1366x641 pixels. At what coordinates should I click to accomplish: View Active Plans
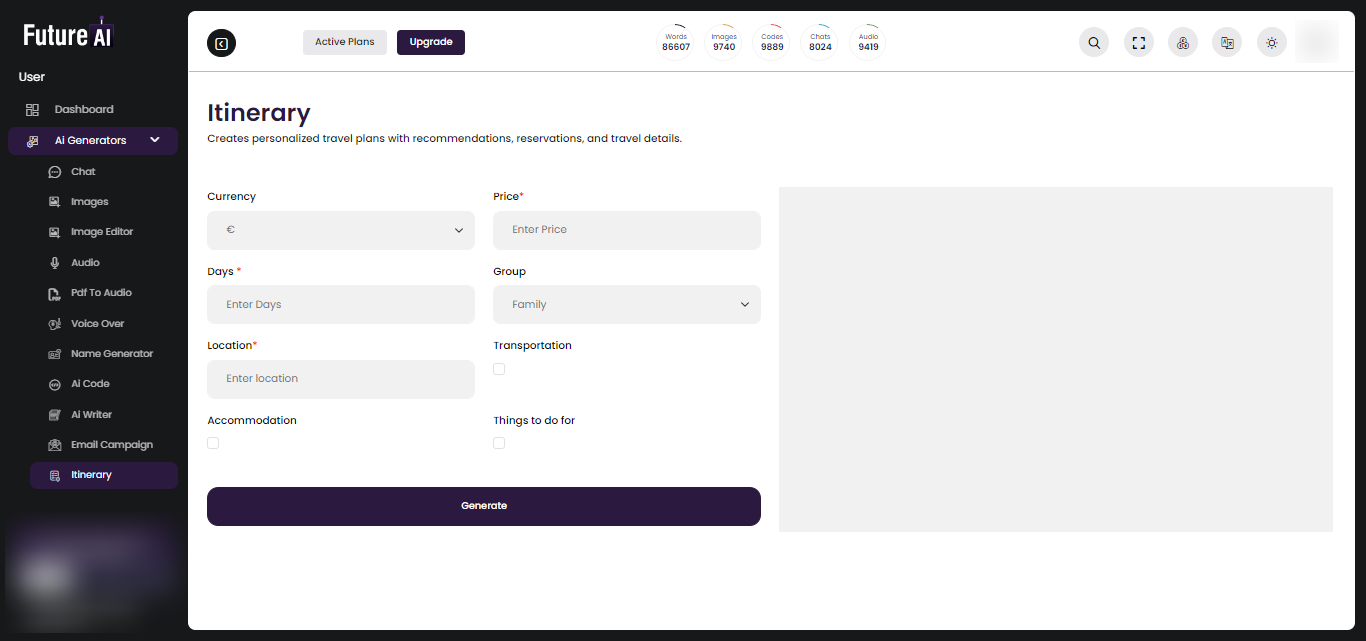pyautogui.click(x=344, y=42)
